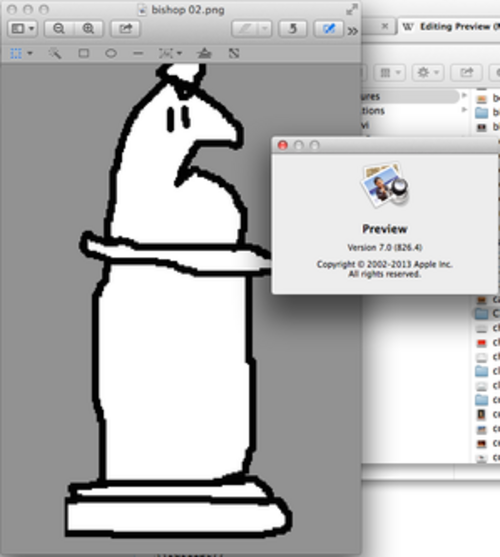This screenshot has height=557, width=500.
Task: Toggle the bishop 02.png fullscreen arrows
Action: coord(352,10)
